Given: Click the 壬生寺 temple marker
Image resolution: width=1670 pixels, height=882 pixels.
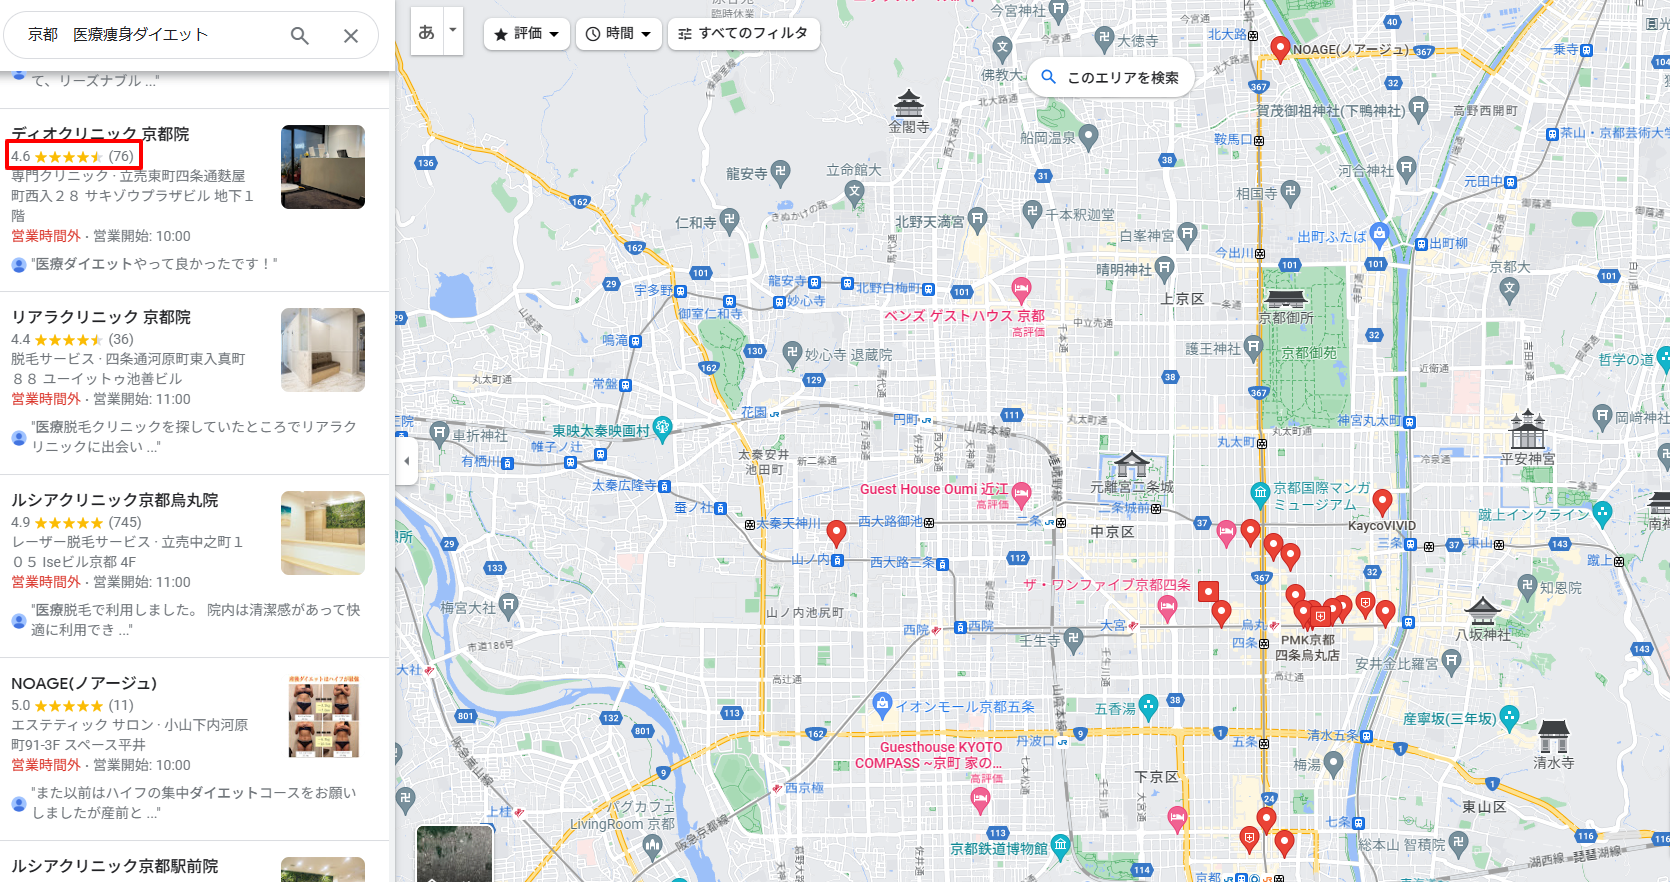Looking at the screenshot, I should pos(1074,639).
